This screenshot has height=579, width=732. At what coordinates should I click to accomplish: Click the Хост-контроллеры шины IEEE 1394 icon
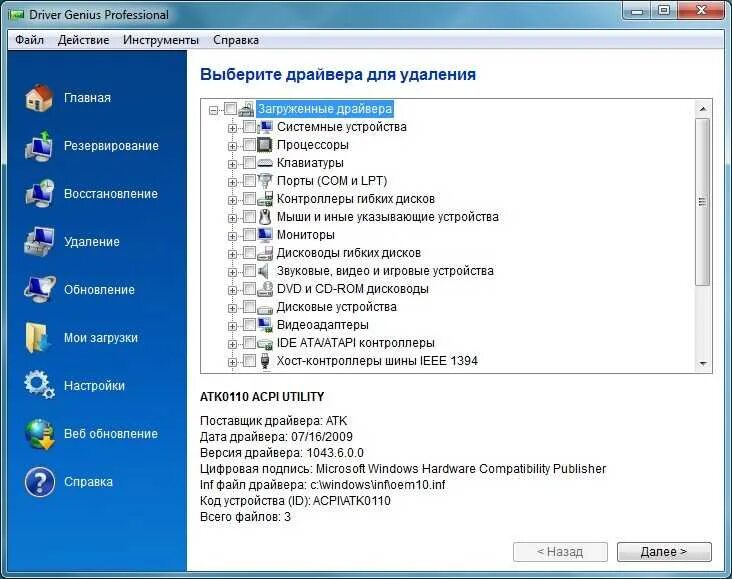click(x=265, y=361)
